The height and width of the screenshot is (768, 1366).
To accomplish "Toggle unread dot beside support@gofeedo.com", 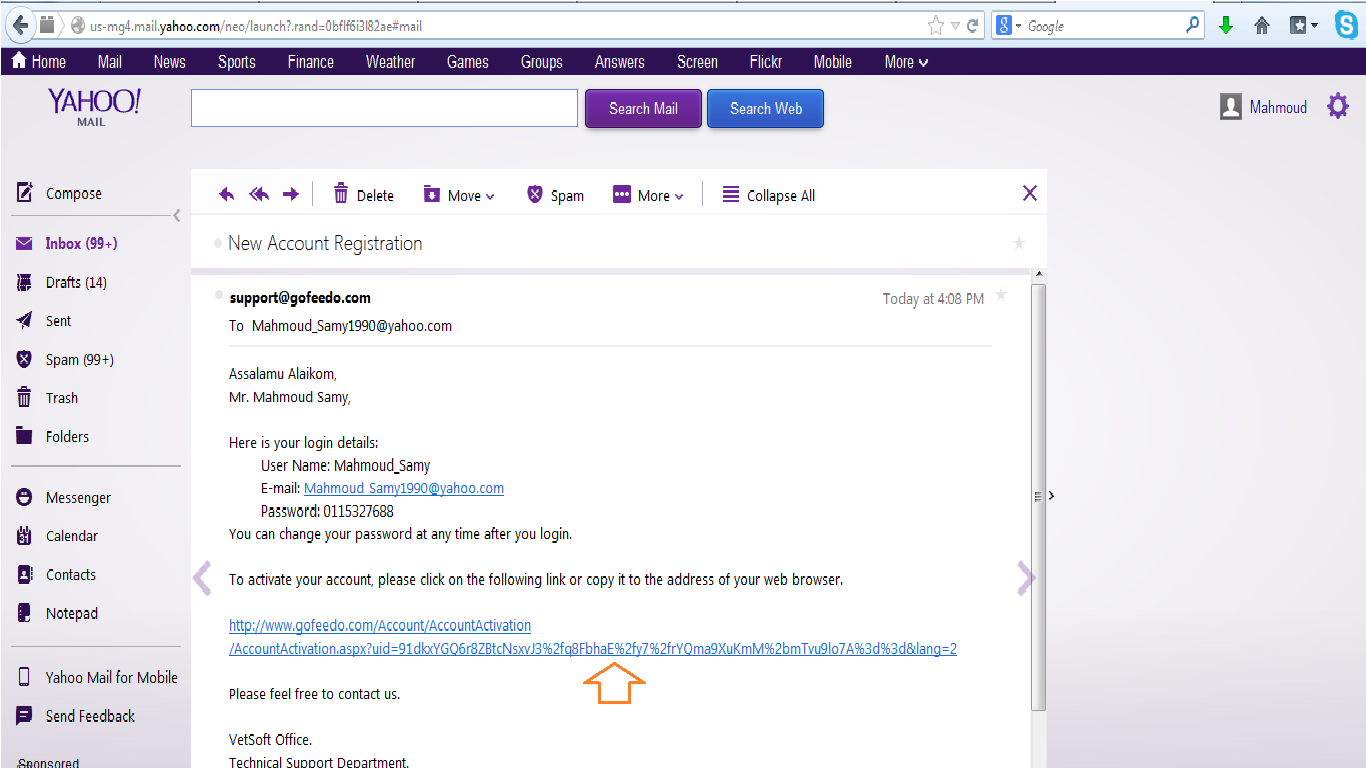I will 219,294.
